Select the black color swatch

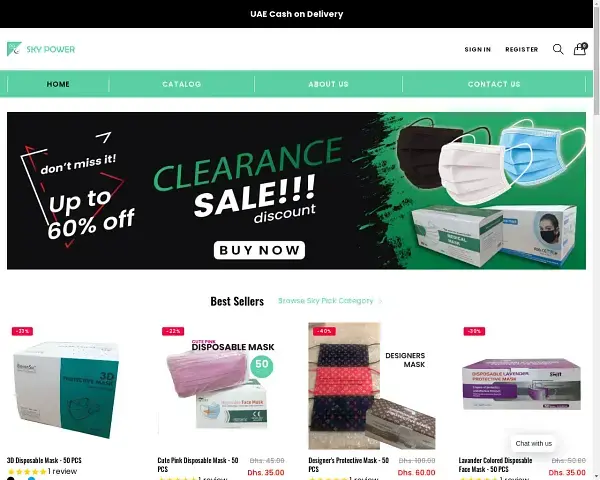(11, 478)
